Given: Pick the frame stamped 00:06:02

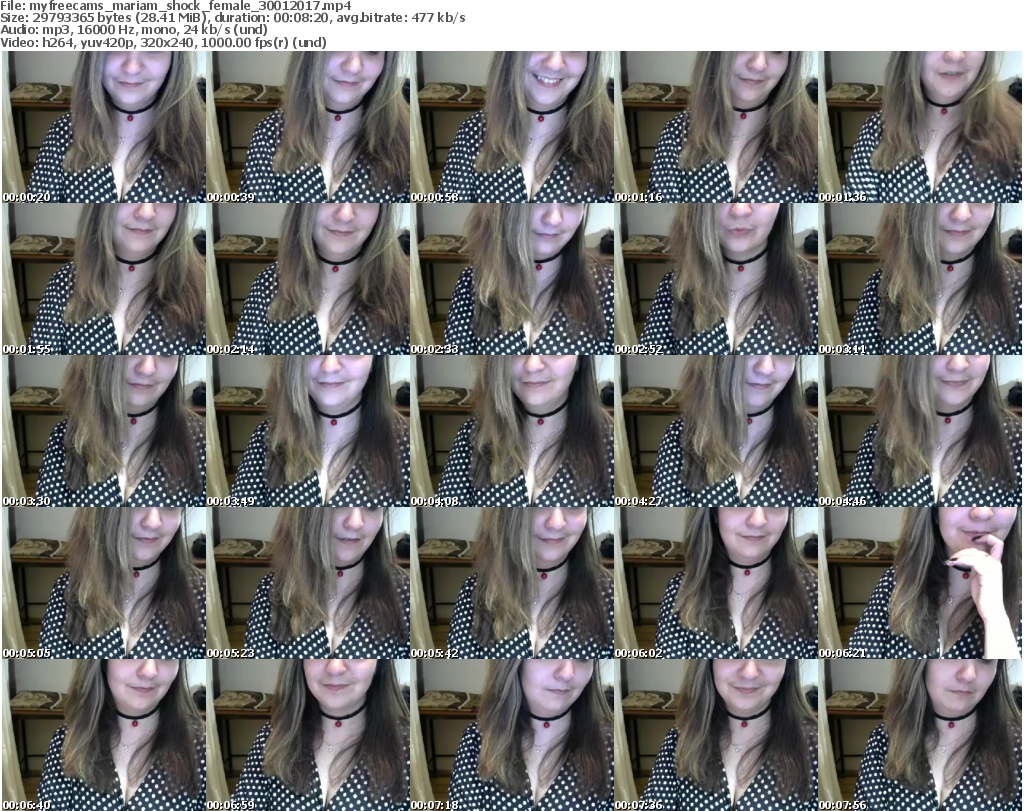Looking at the screenshot, I should click(716, 583).
